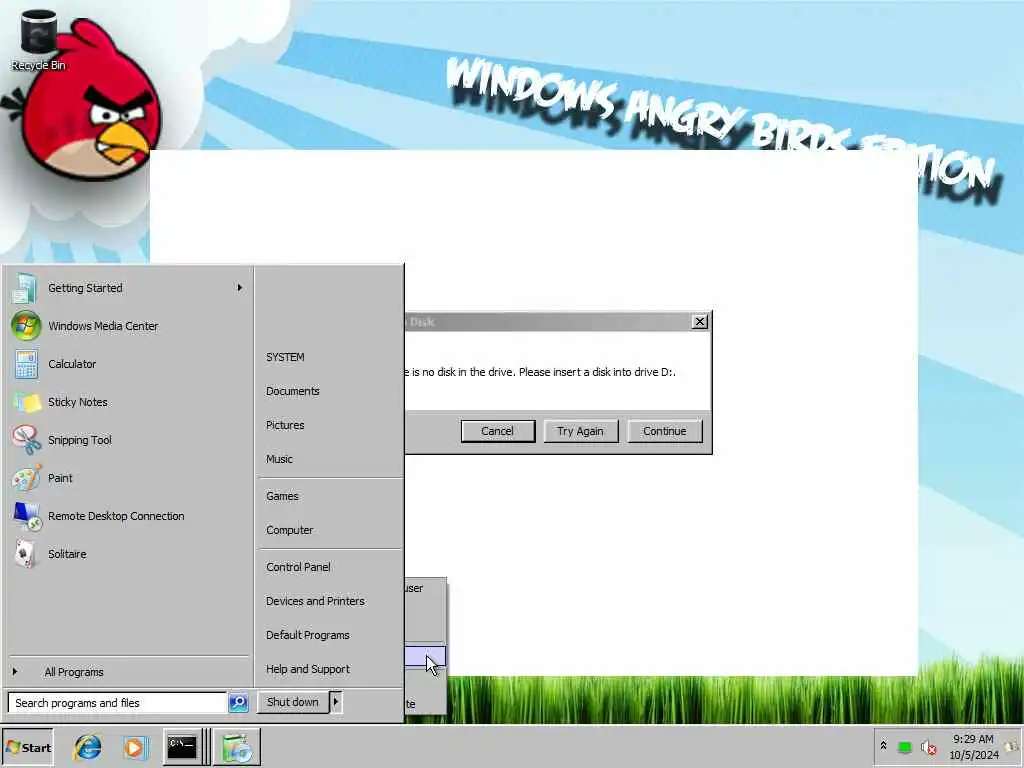Open Music library

[x=330, y=459]
